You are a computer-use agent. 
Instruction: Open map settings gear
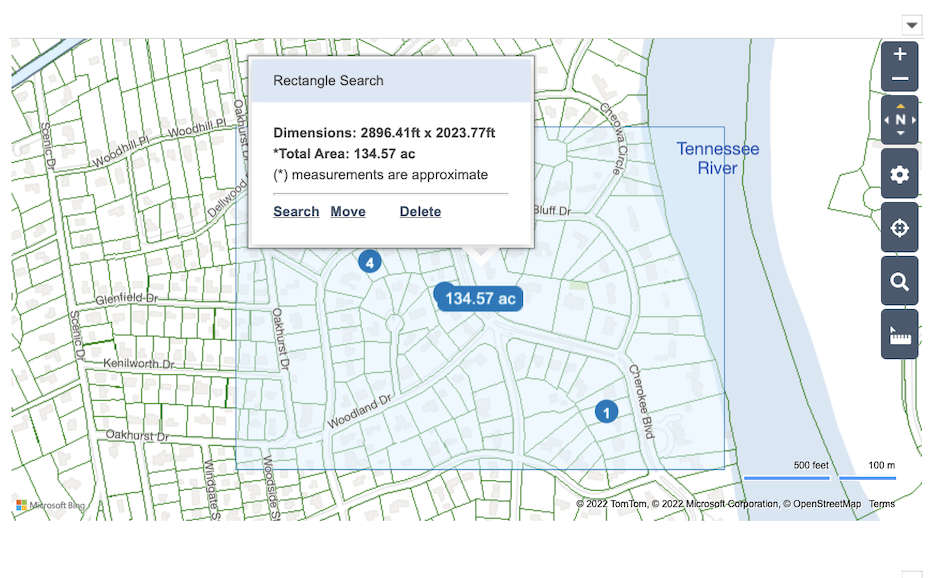coord(899,175)
